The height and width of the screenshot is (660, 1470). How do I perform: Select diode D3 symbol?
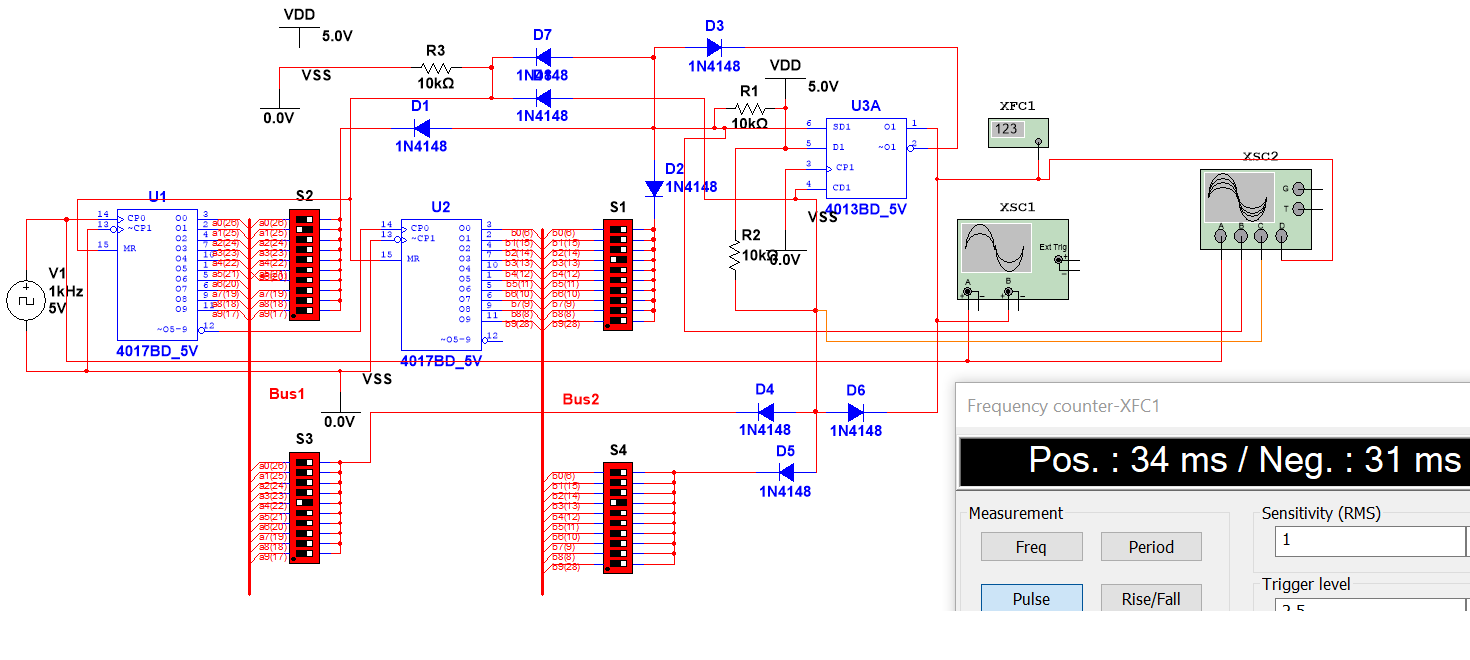(x=714, y=47)
